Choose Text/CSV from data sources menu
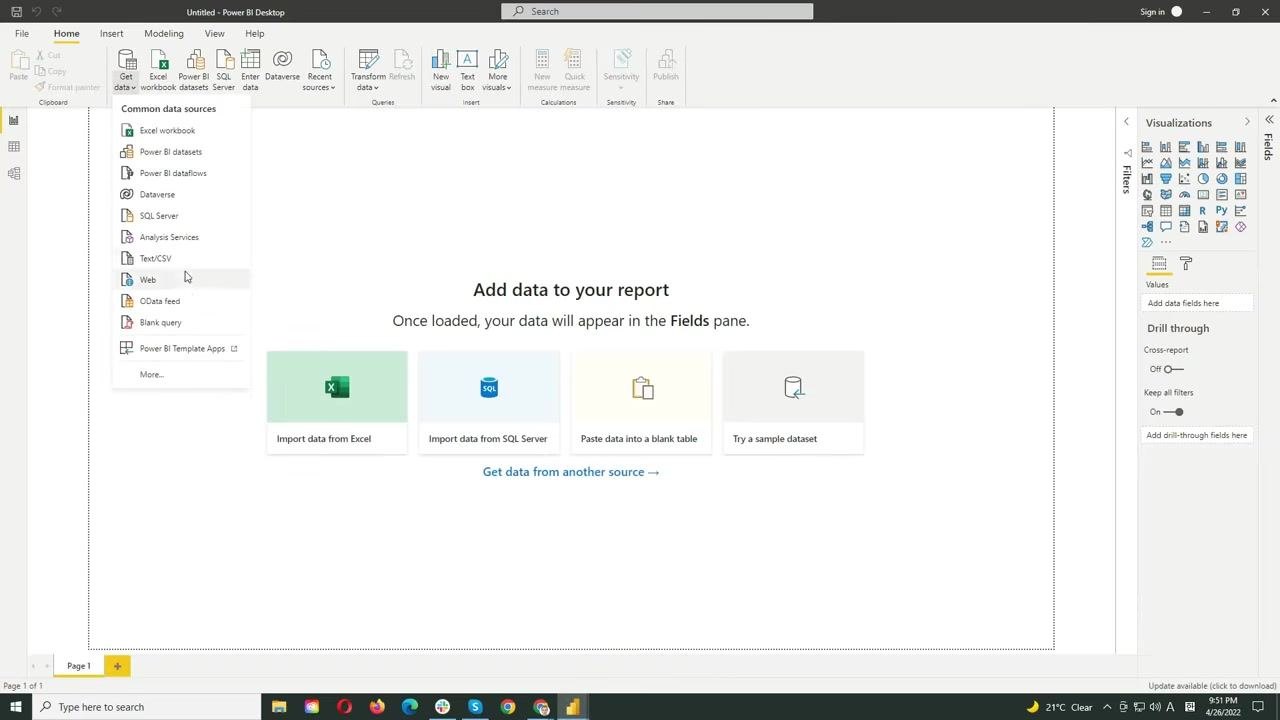This screenshot has height=720, width=1280. click(x=181, y=258)
